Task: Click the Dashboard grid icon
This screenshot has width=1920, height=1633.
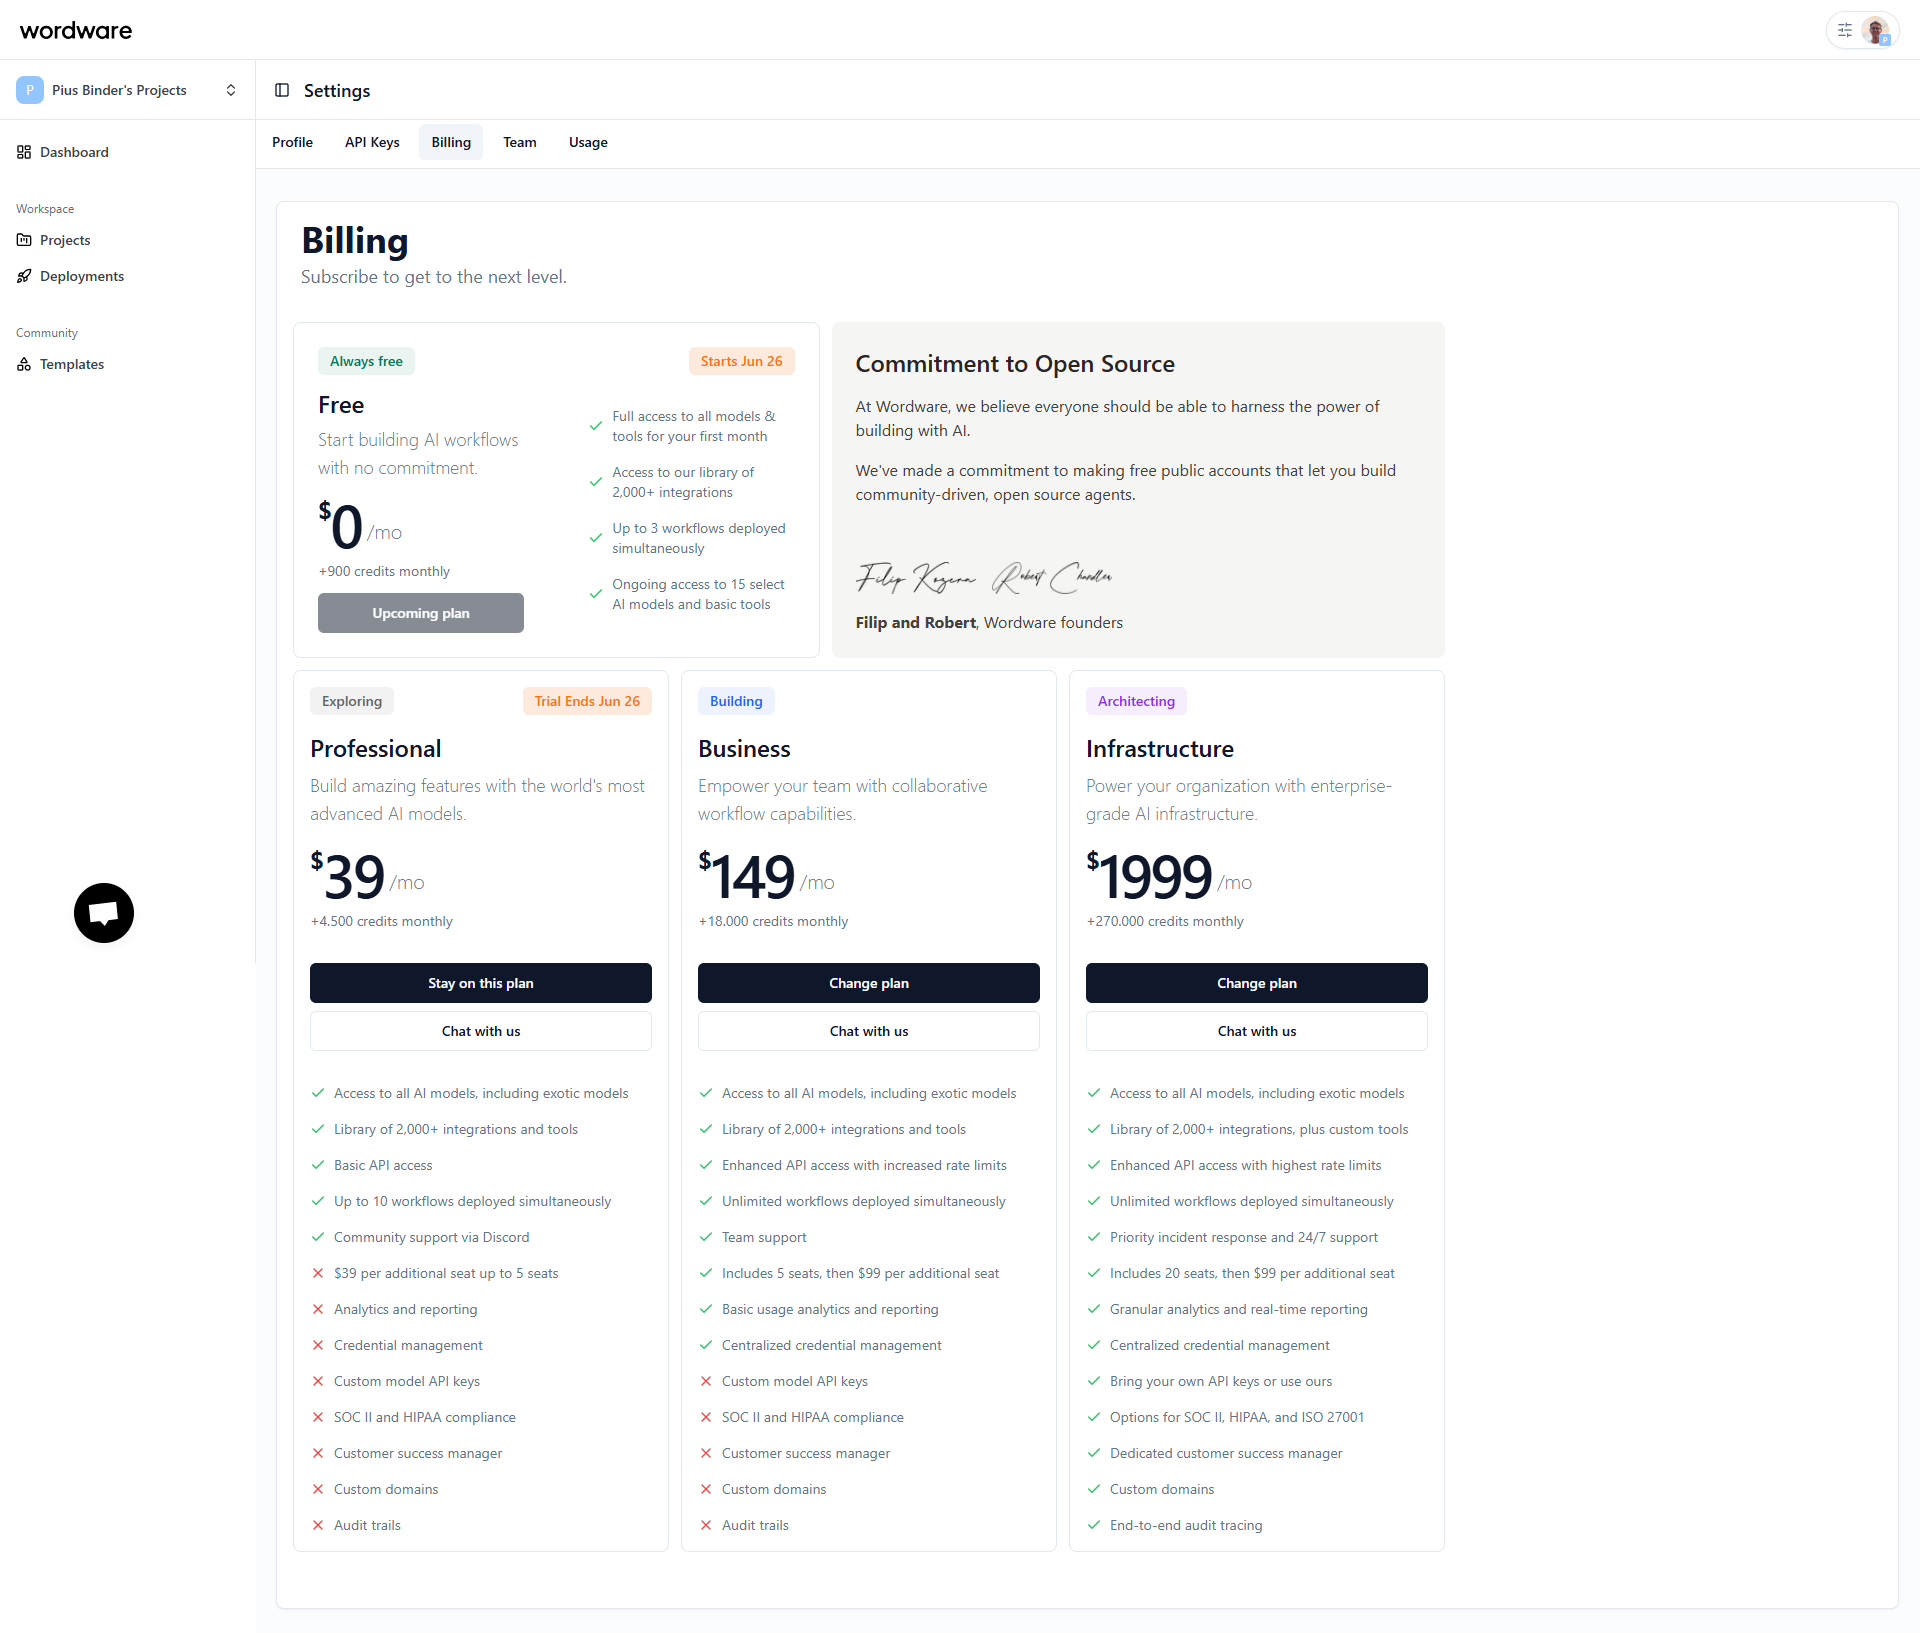Action: (24, 152)
